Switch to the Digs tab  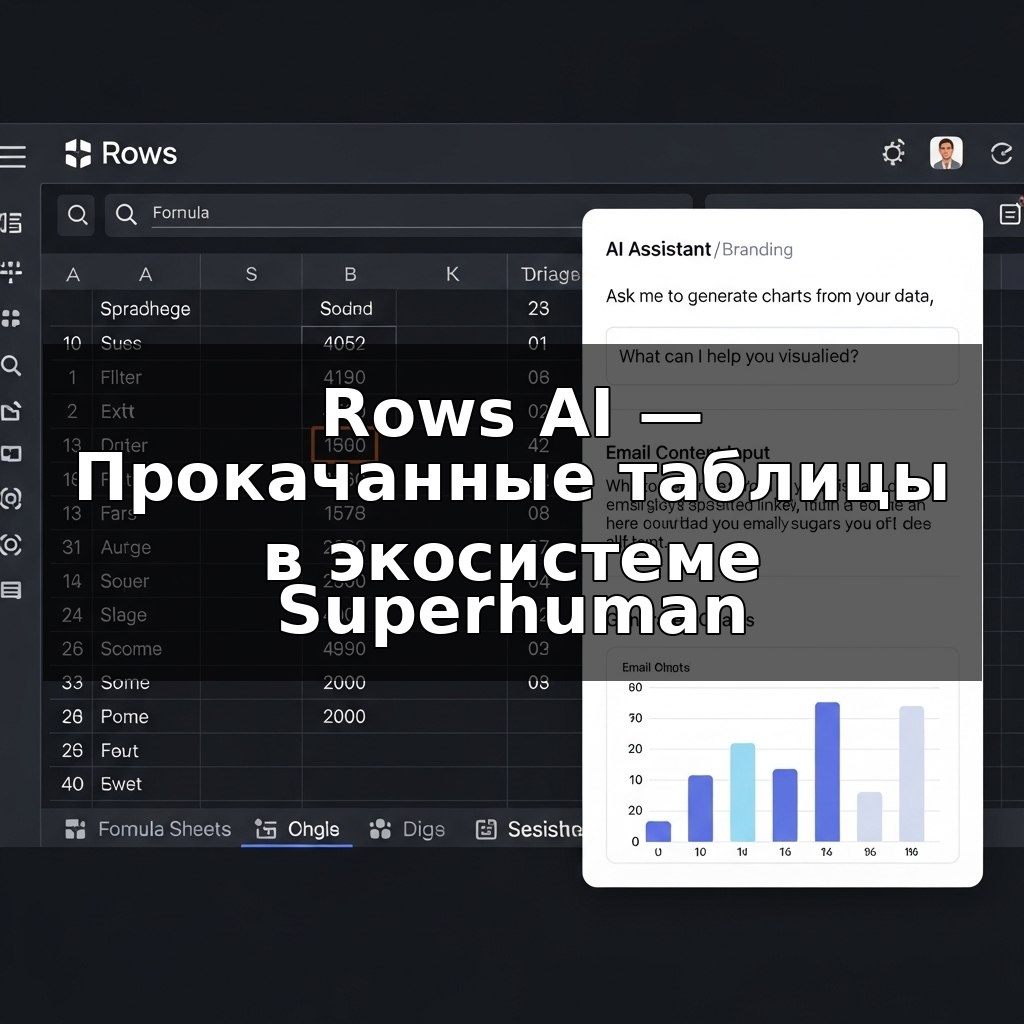coord(407,829)
